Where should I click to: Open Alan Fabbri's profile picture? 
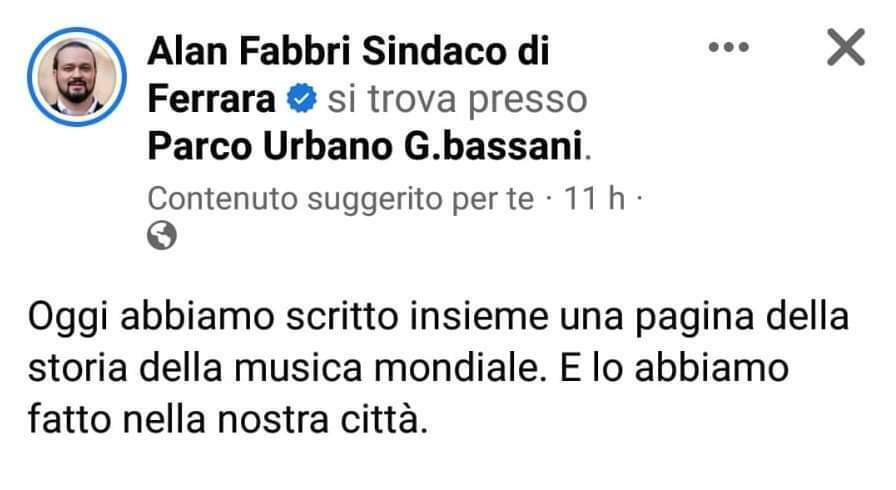coord(77,77)
